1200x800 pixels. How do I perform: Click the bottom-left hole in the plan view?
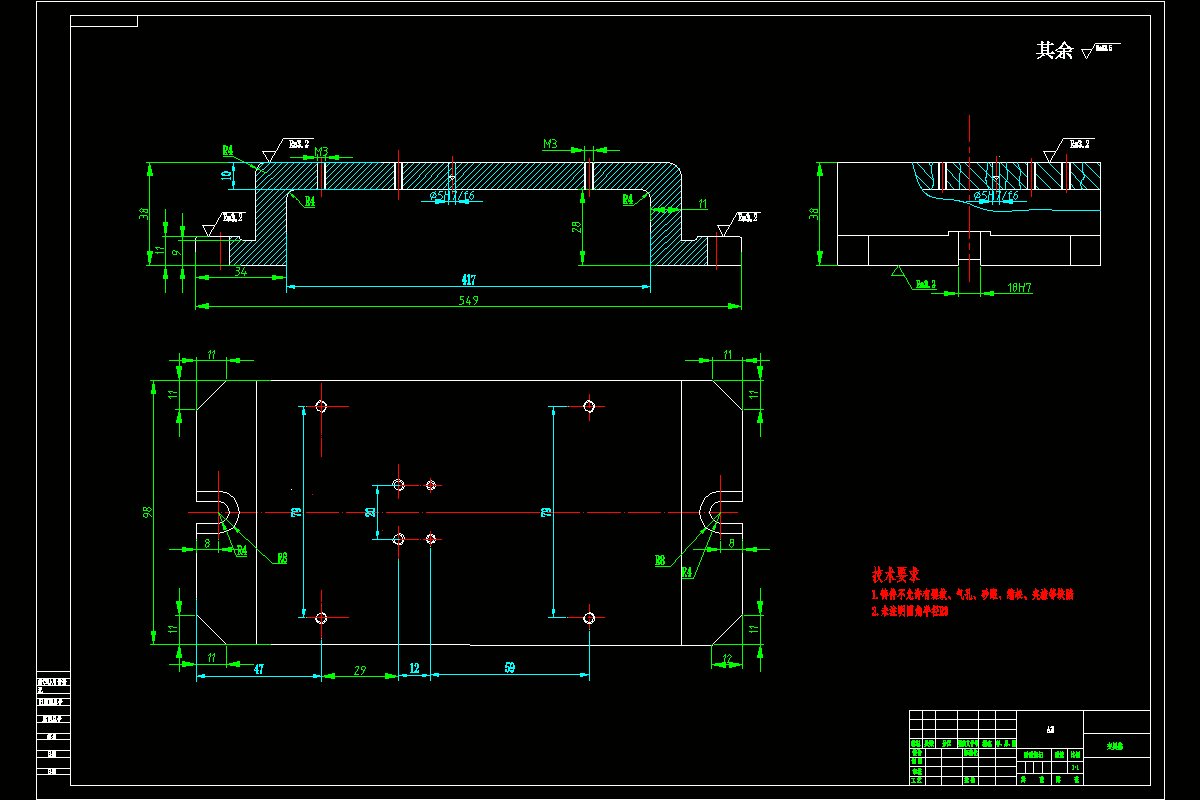pos(321,618)
